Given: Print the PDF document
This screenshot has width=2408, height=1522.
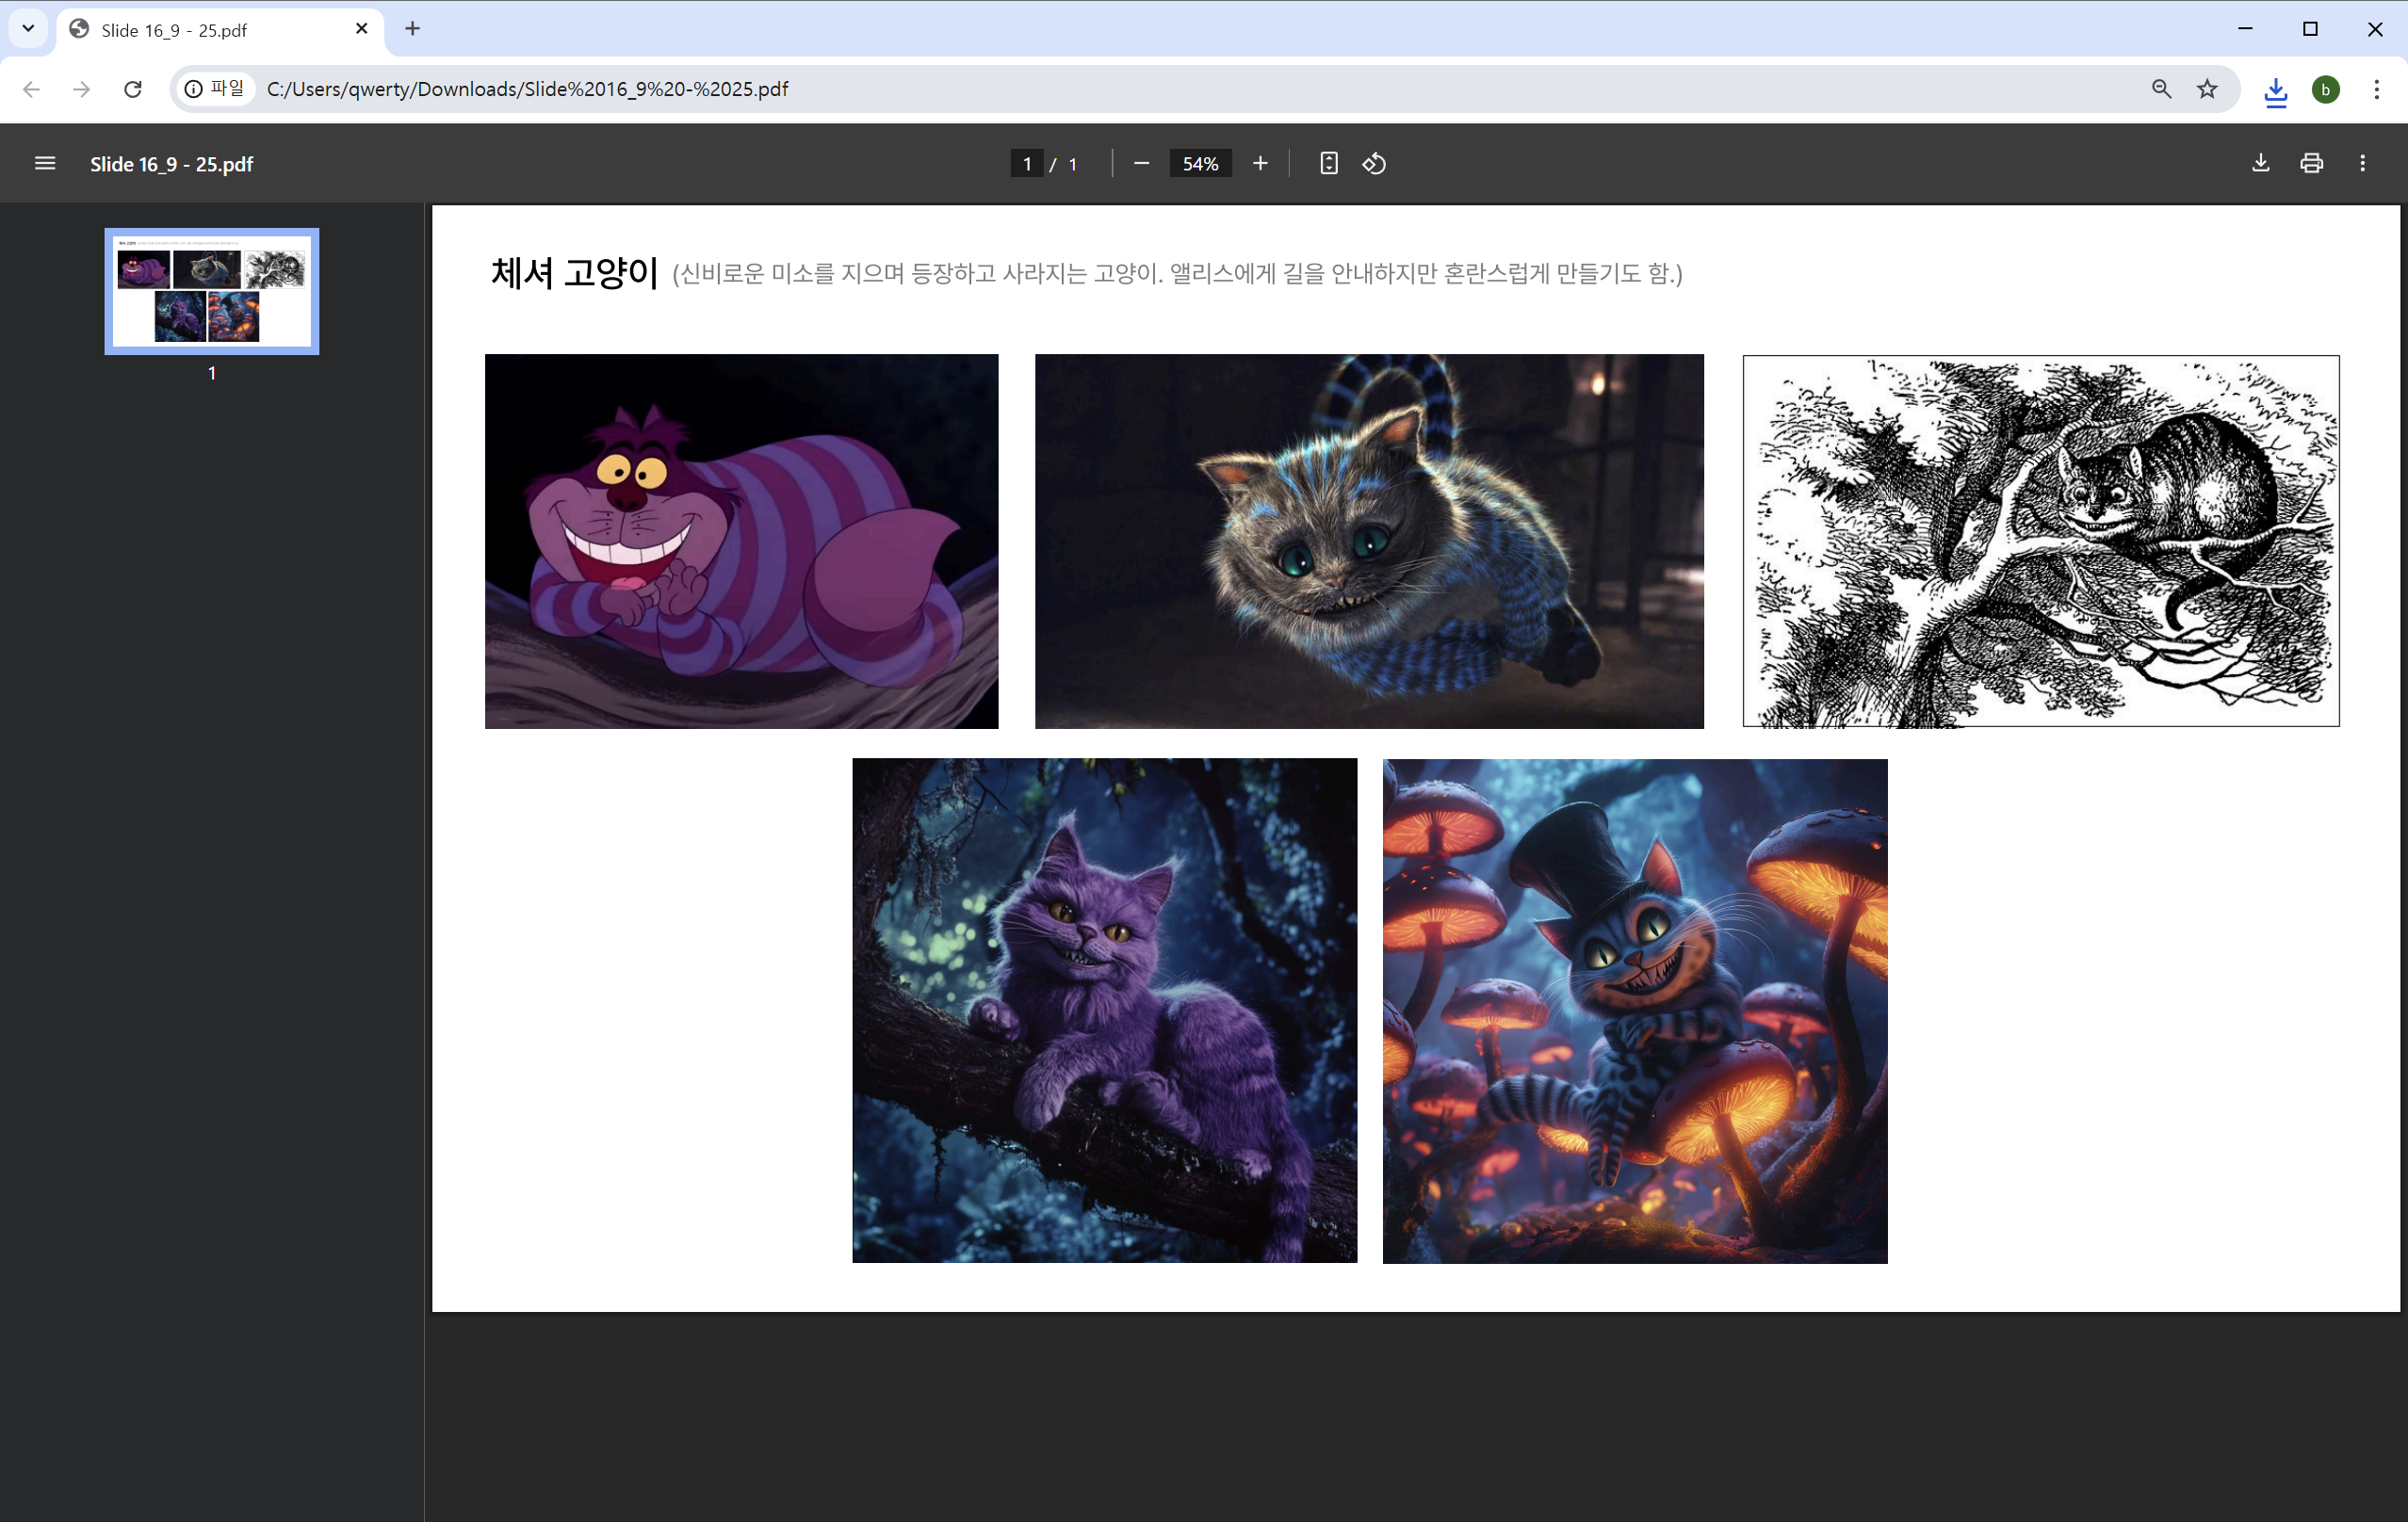Looking at the screenshot, I should (2311, 163).
